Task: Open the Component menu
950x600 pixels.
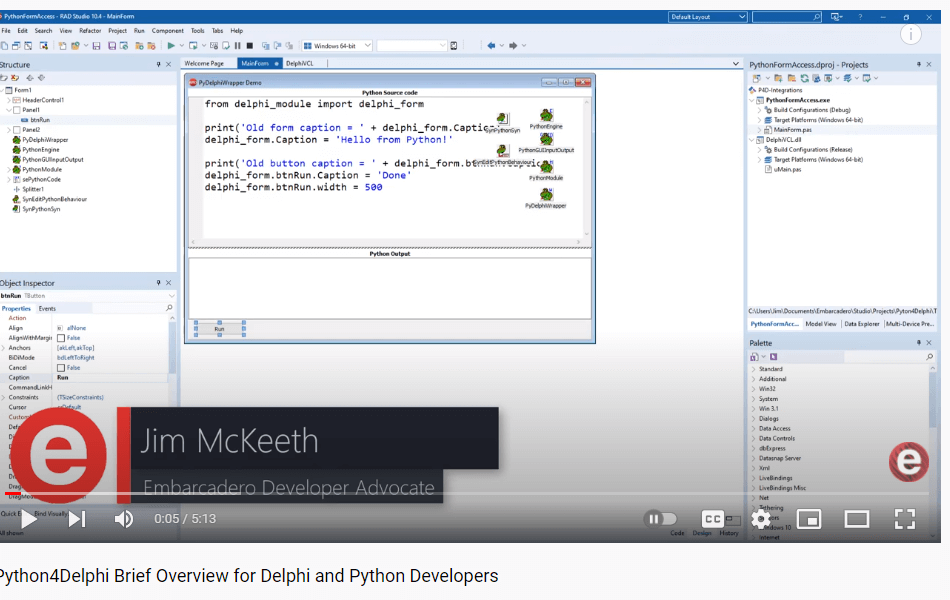Action: (167, 30)
